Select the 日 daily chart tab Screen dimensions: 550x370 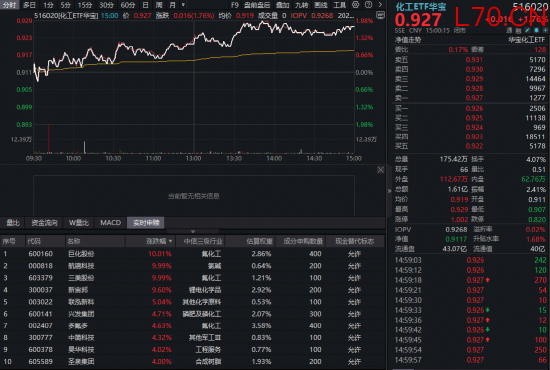click(146, 5)
